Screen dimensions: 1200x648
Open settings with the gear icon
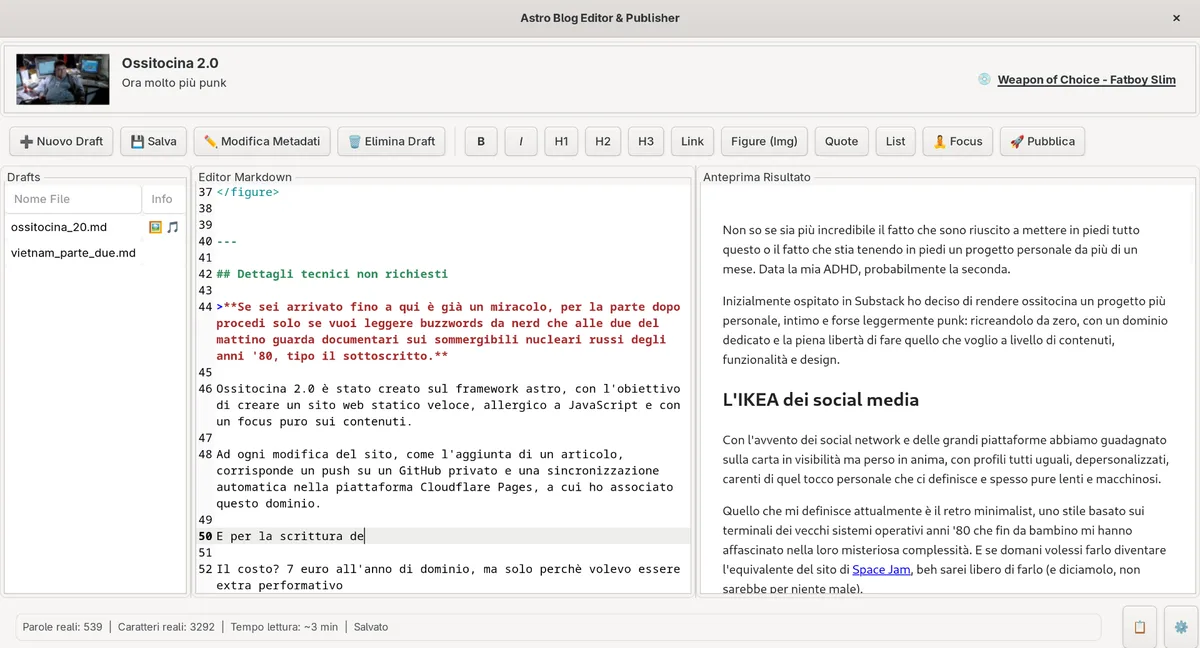pos(1181,627)
